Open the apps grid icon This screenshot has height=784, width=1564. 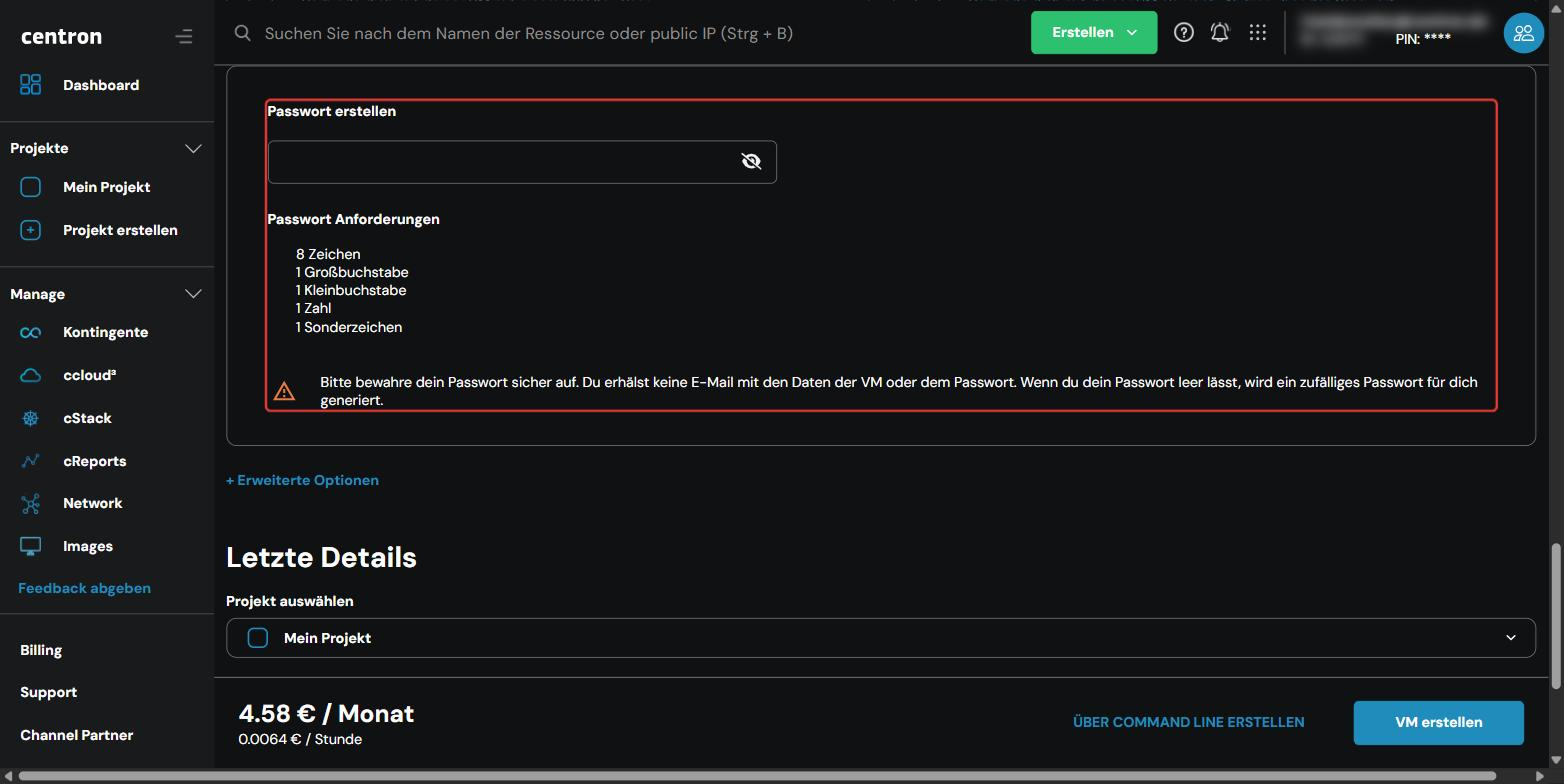tap(1258, 32)
